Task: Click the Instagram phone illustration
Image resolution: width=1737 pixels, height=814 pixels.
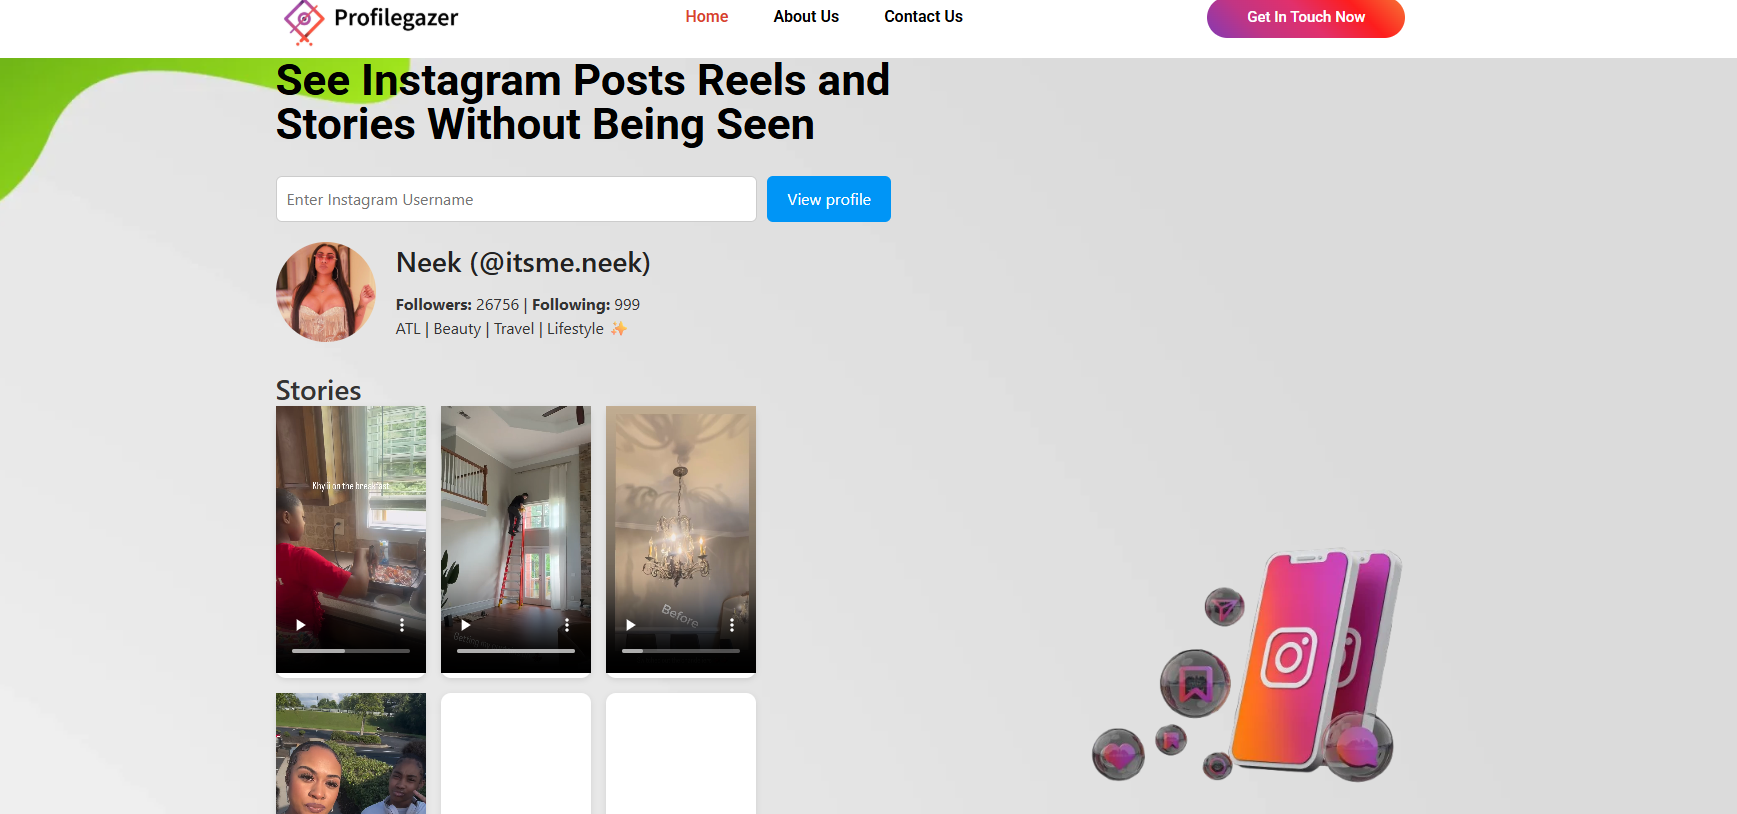Action: click(1248, 666)
